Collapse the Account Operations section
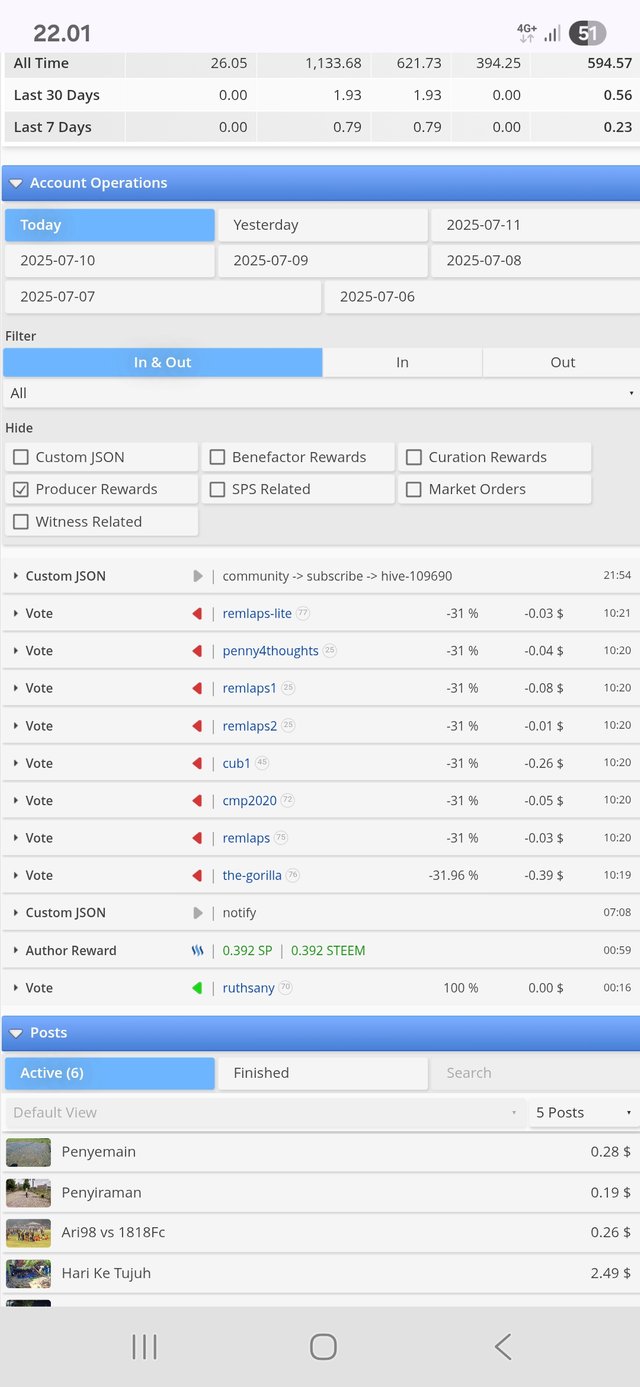 (17, 183)
